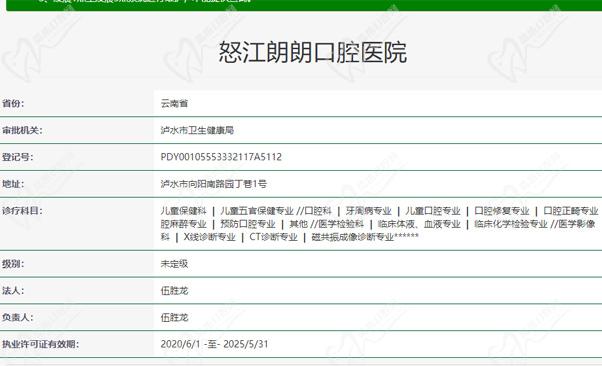
Task: Click the 负责人 label
Action: [x=17, y=318]
